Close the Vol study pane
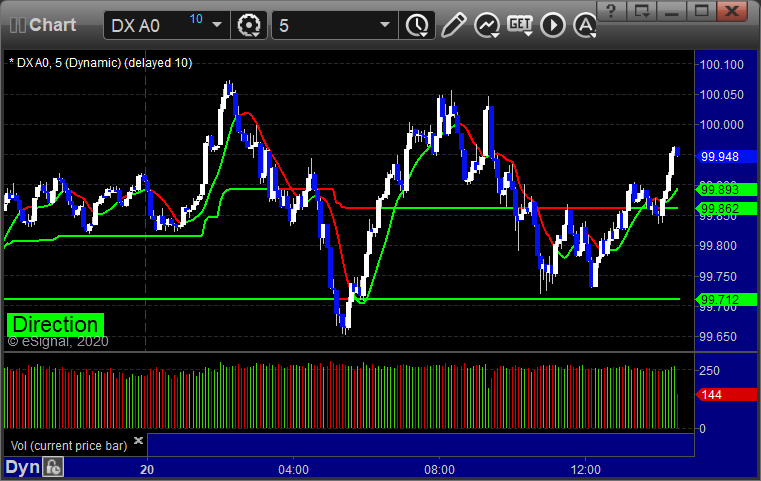The height and width of the screenshot is (481, 761). pos(138,441)
